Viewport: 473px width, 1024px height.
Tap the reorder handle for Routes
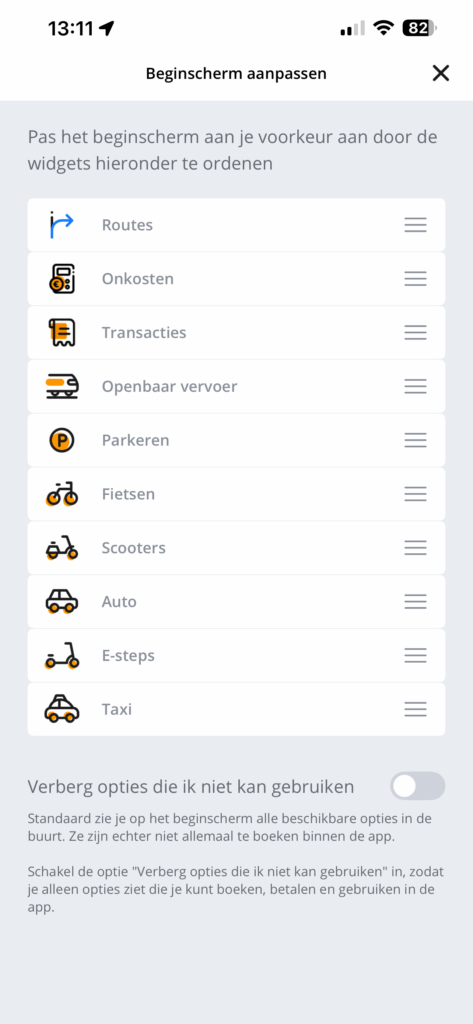(x=416, y=225)
